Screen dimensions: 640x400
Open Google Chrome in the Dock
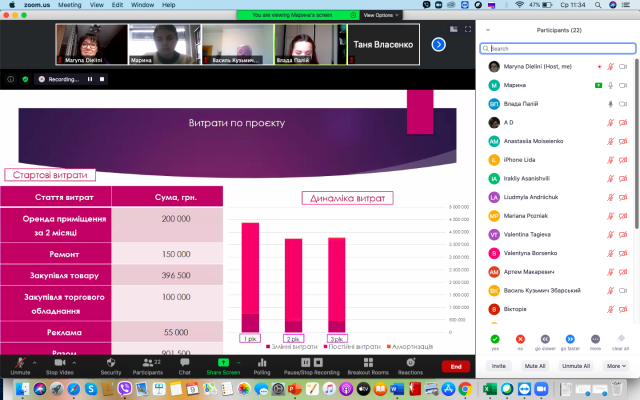coord(465,389)
